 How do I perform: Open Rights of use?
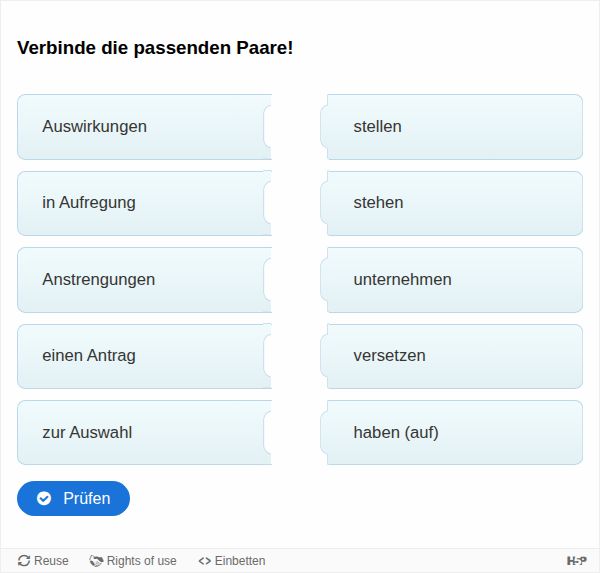pos(133,561)
